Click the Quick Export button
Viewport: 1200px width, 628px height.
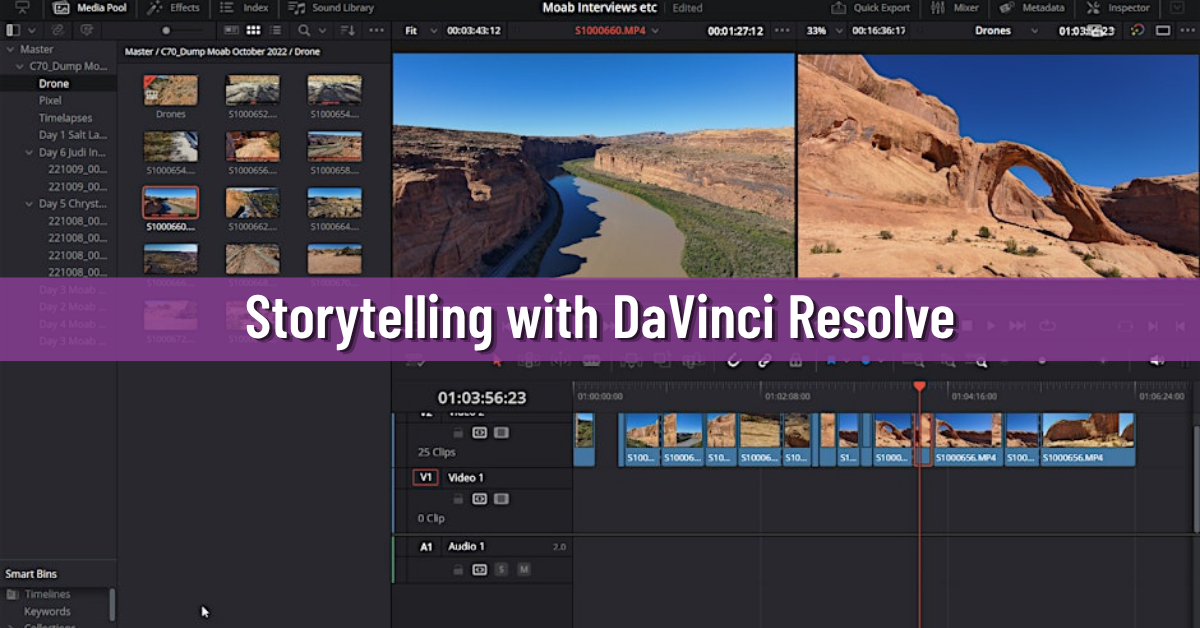[x=871, y=7]
